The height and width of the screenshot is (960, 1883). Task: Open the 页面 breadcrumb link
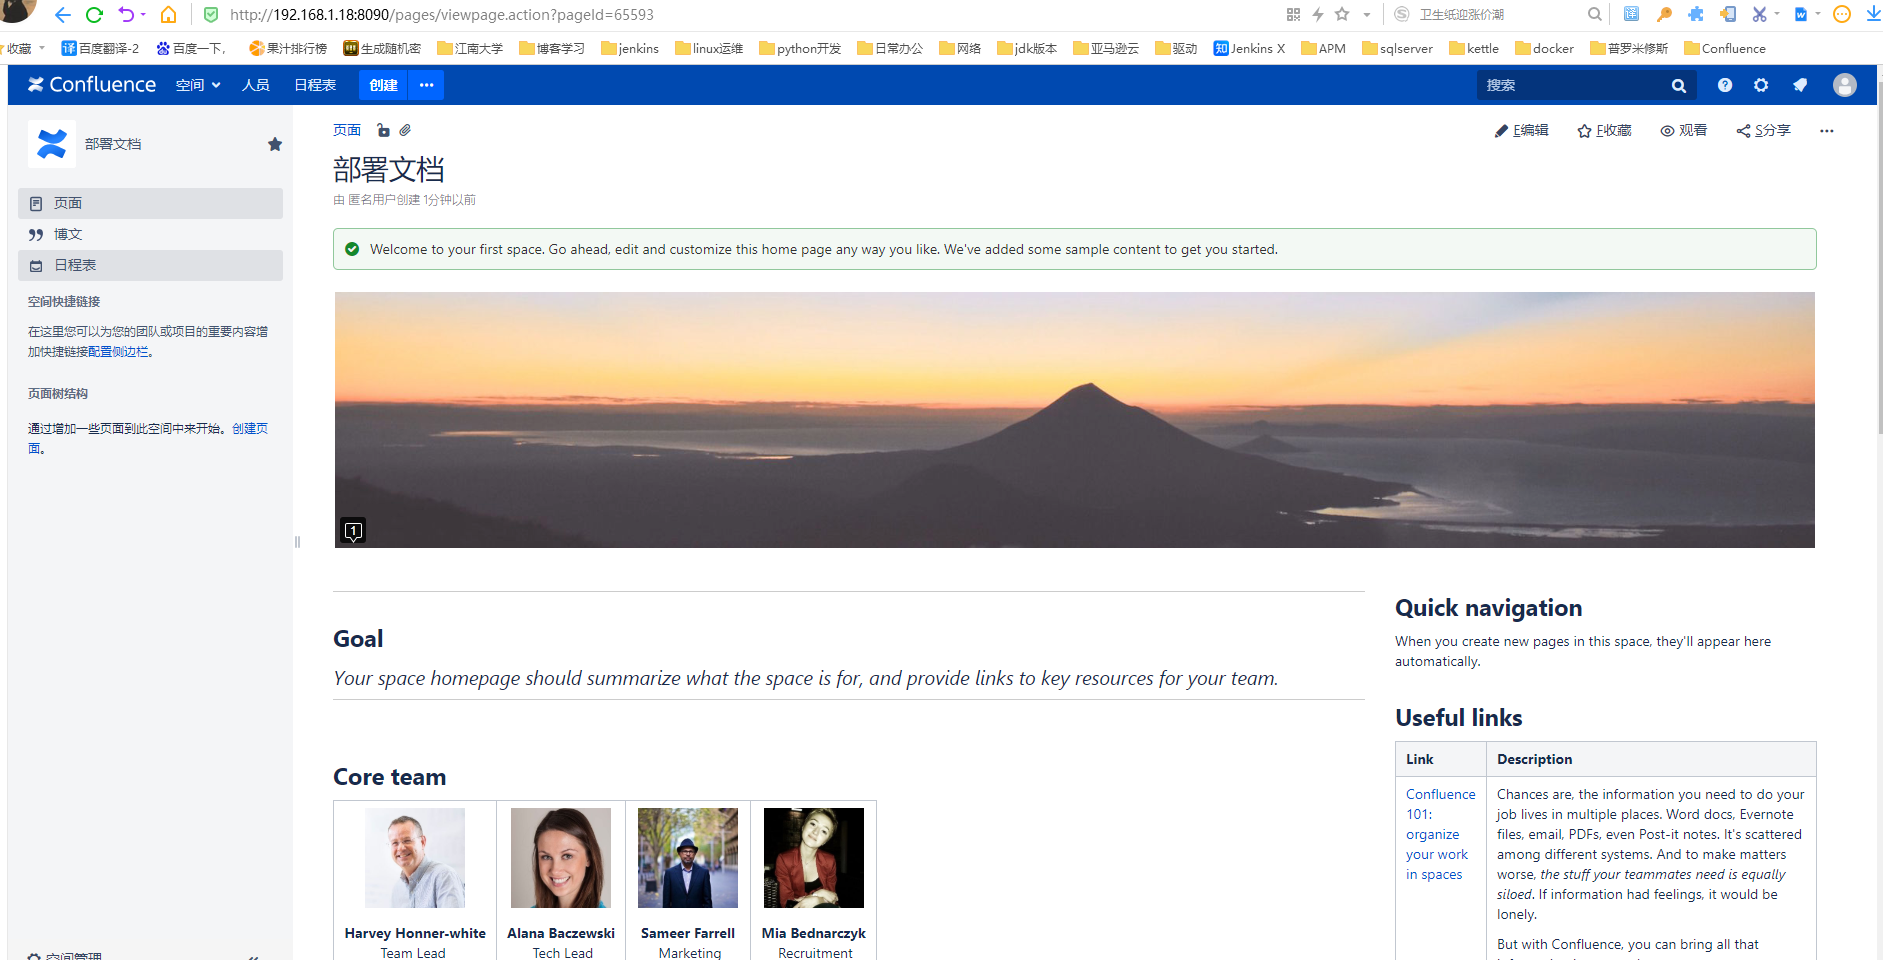347,130
